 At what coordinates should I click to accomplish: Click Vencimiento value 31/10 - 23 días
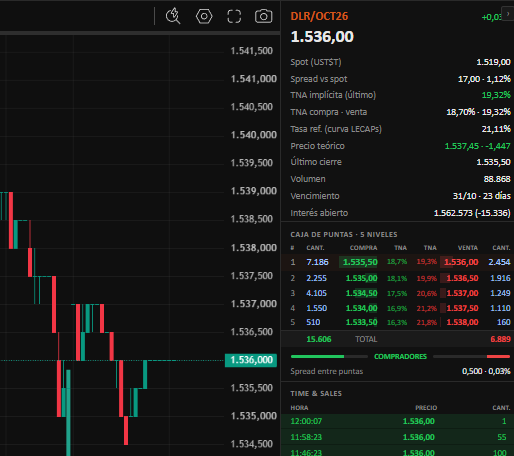(x=482, y=196)
